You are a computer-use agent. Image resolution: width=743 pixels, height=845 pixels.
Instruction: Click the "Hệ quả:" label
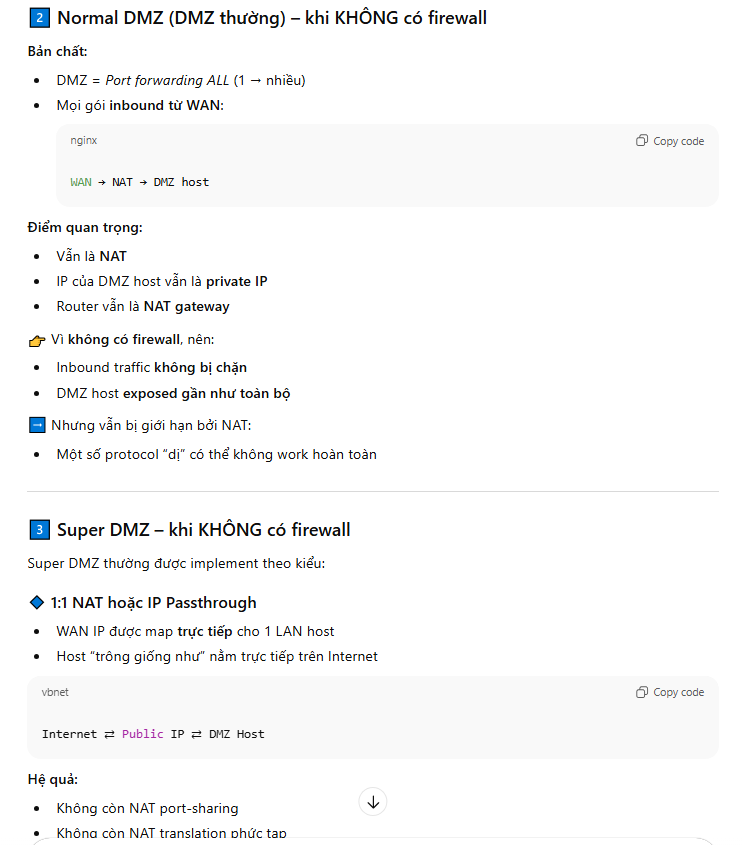[53, 779]
